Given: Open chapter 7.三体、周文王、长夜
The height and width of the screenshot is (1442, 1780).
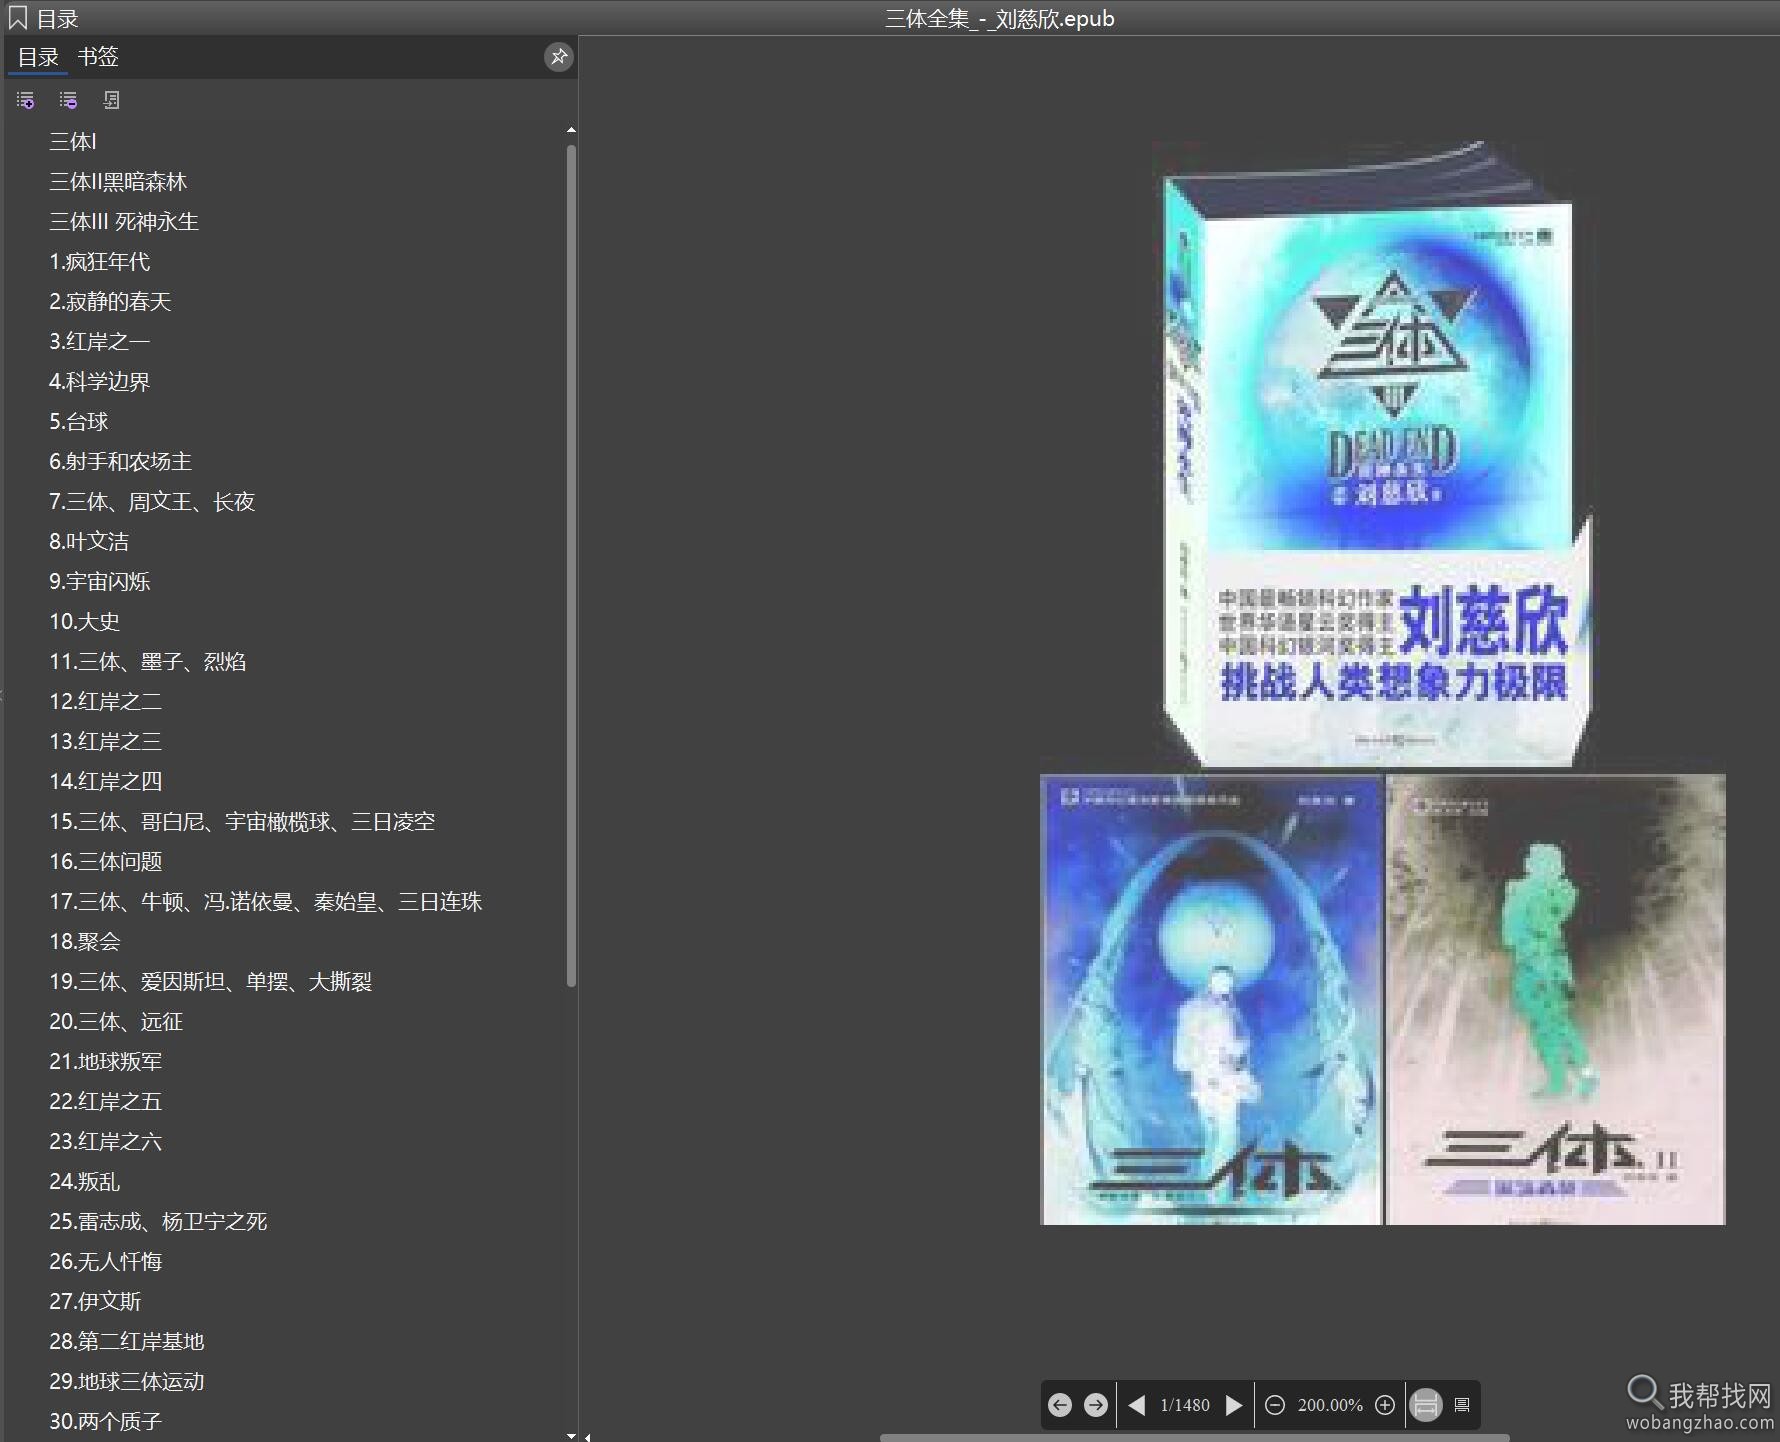Looking at the screenshot, I should point(152,502).
